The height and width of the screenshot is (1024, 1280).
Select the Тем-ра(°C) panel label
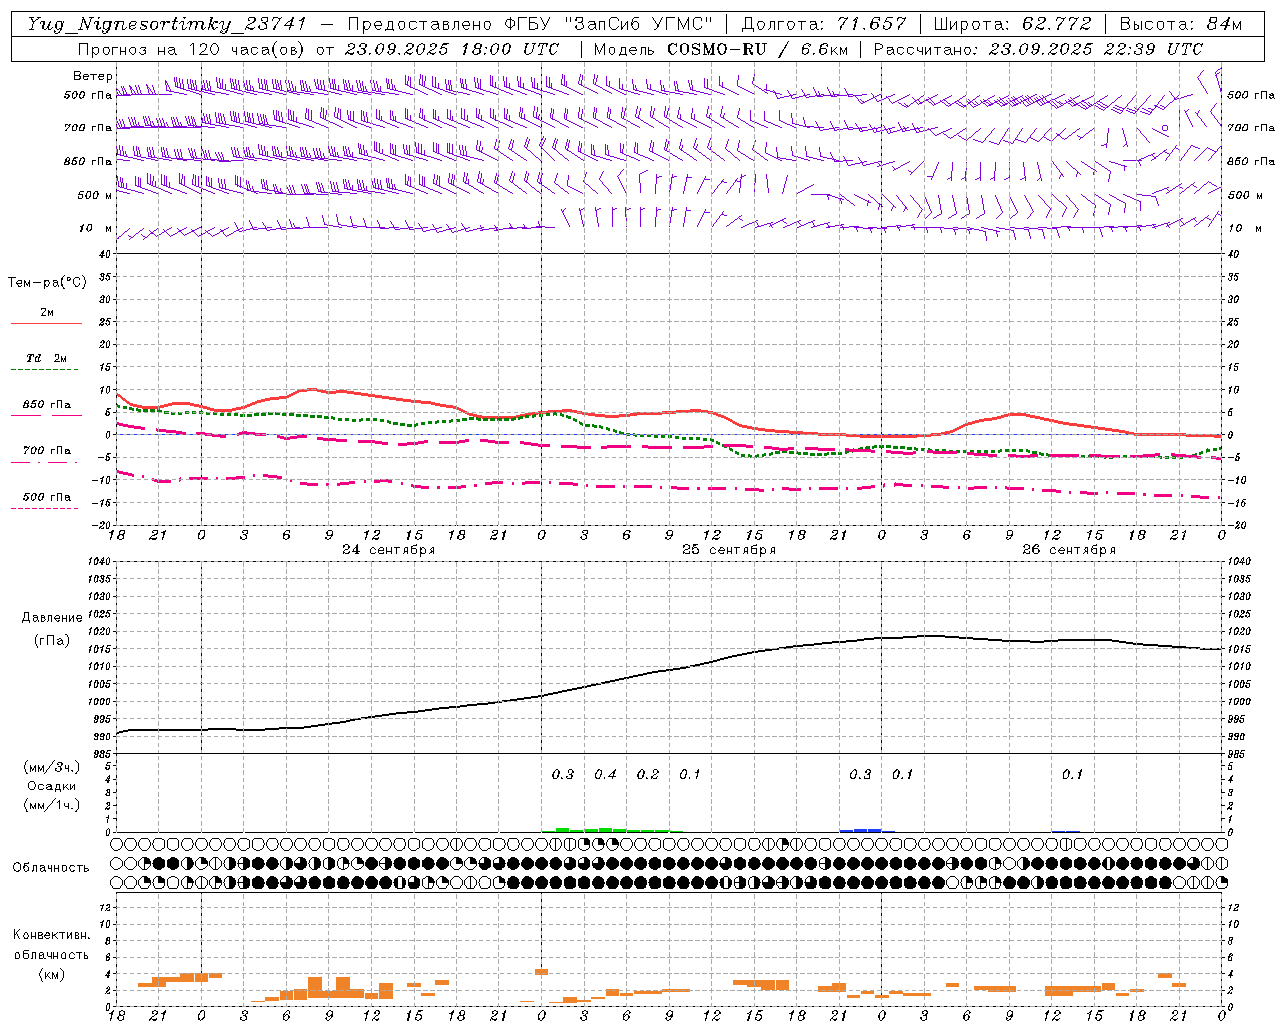(47, 283)
